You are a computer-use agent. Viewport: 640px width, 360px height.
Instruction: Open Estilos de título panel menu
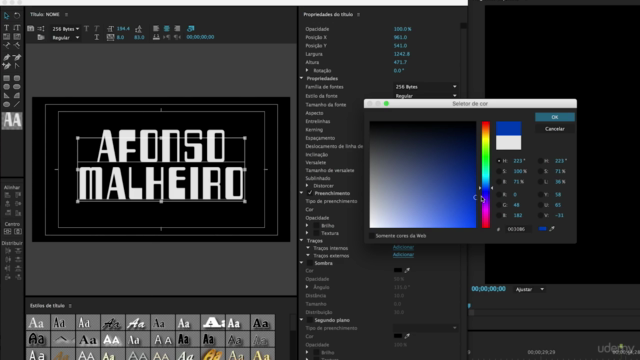pyautogui.click(x=70, y=306)
